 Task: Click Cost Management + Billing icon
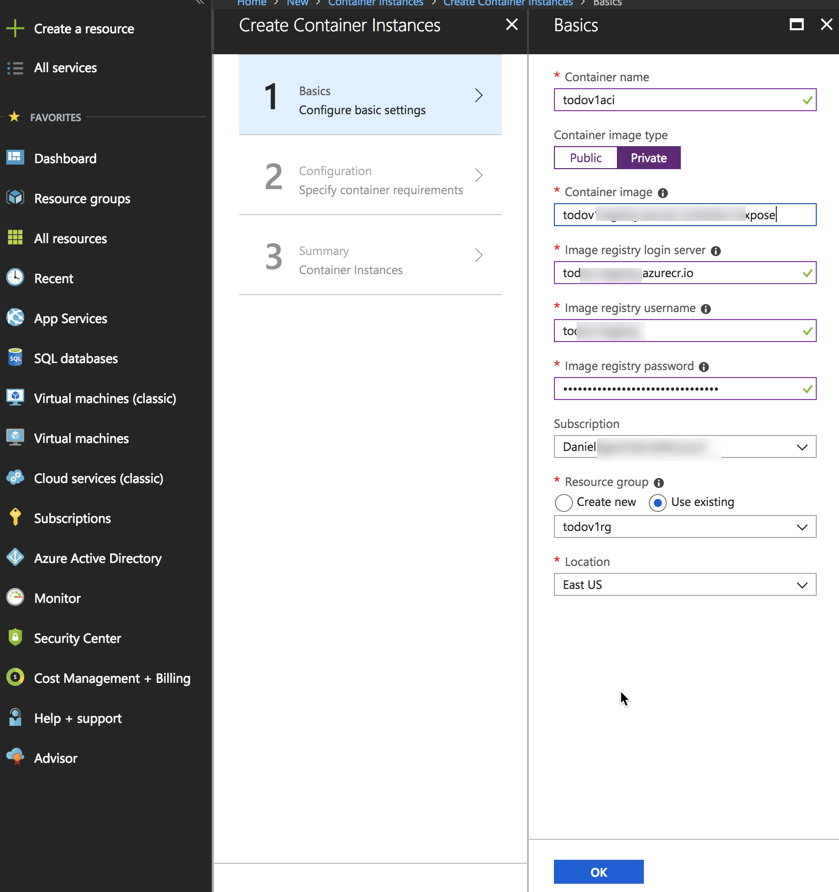15,677
